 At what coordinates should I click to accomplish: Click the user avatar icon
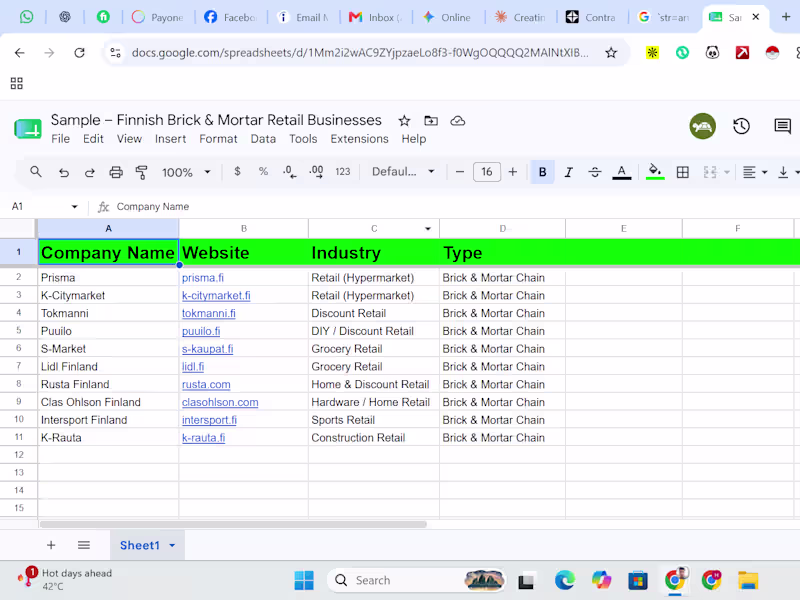click(x=703, y=126)
